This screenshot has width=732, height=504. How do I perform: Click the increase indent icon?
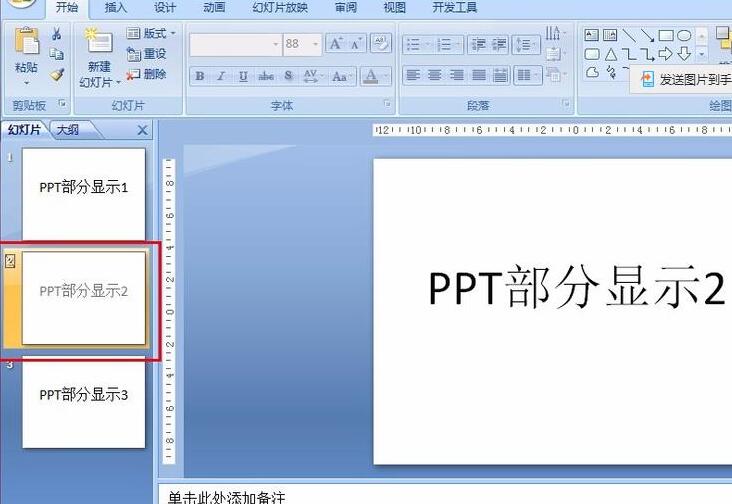[499, 45]
